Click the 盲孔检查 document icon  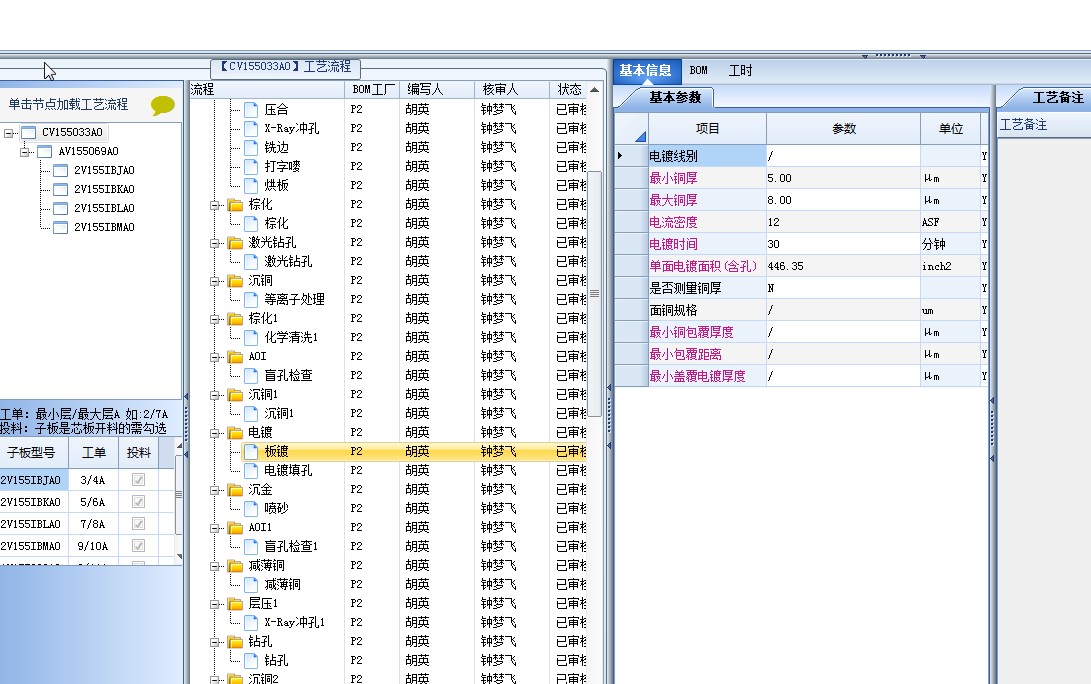(x=251, y=375)
